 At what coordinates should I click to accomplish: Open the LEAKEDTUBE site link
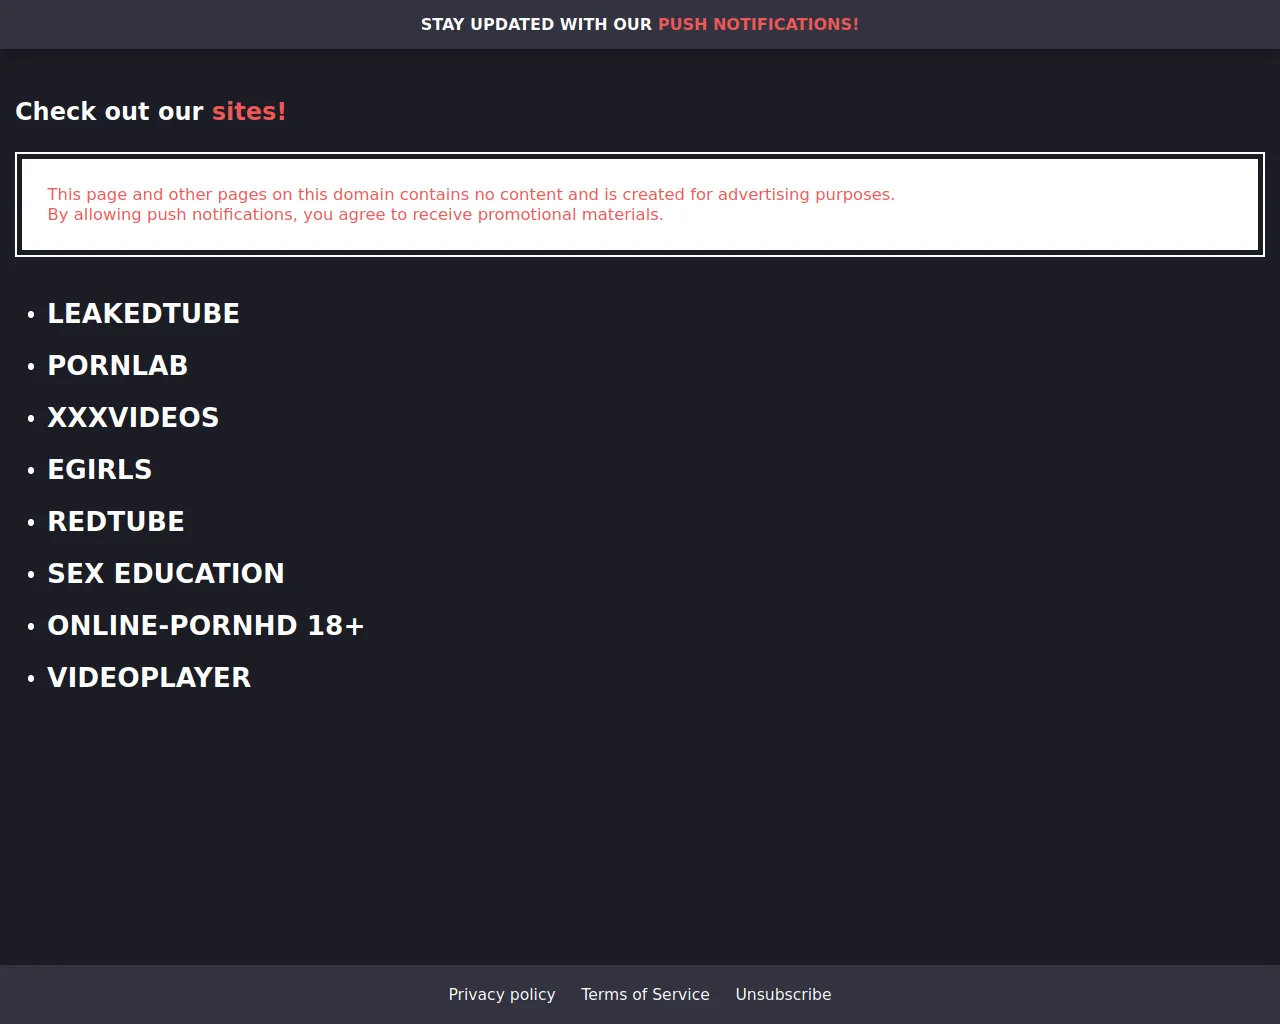coord(143,314)
